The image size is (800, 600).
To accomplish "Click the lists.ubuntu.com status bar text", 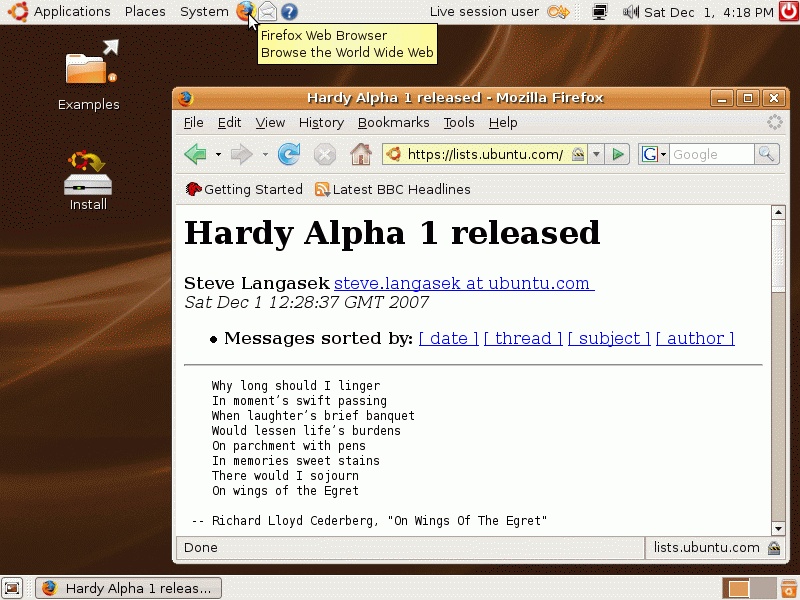I will [707, 547].
